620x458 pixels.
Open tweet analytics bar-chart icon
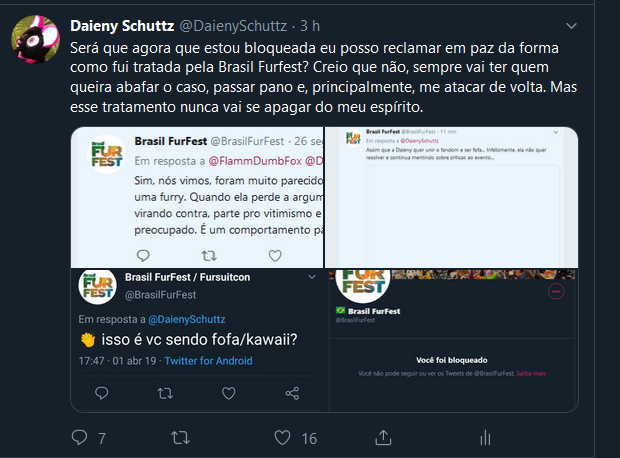(484, 437)
